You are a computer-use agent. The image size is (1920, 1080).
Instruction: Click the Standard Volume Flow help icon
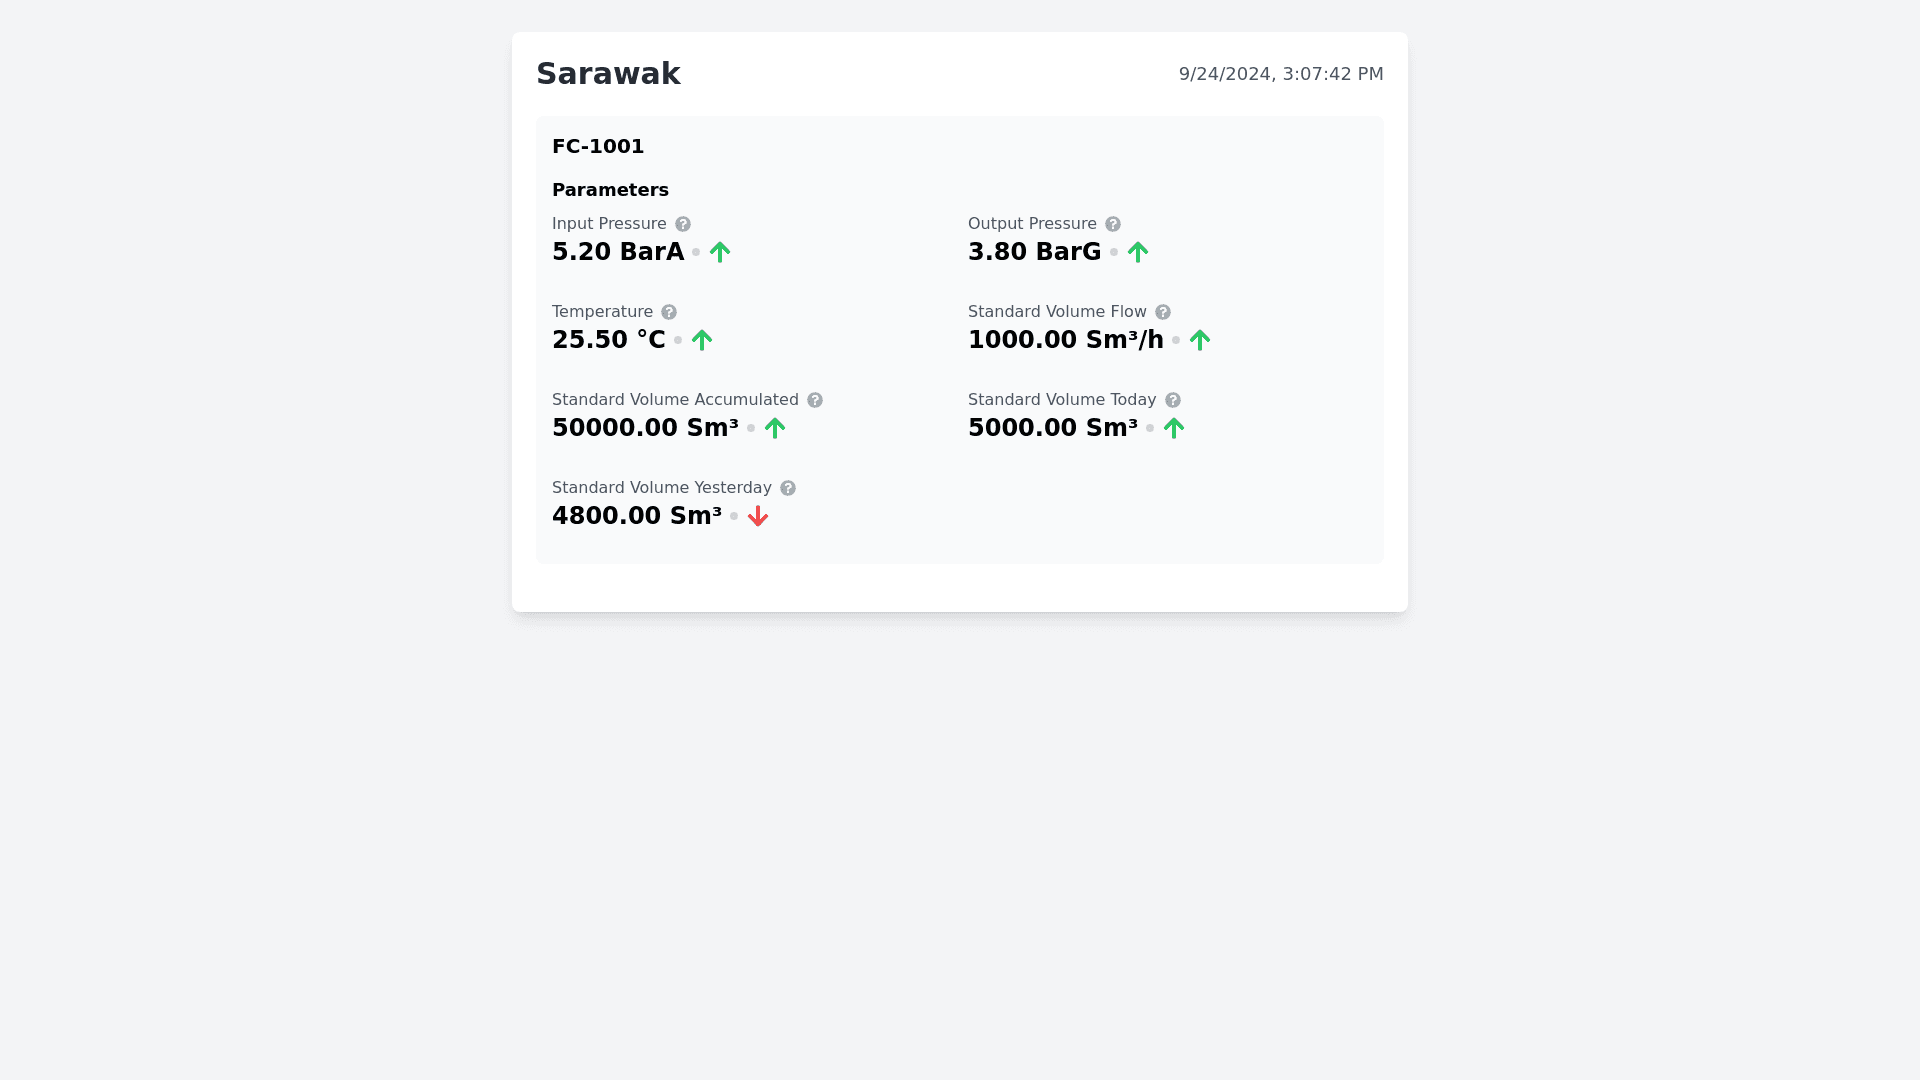pyautogui.click(x=1163, y=312)
